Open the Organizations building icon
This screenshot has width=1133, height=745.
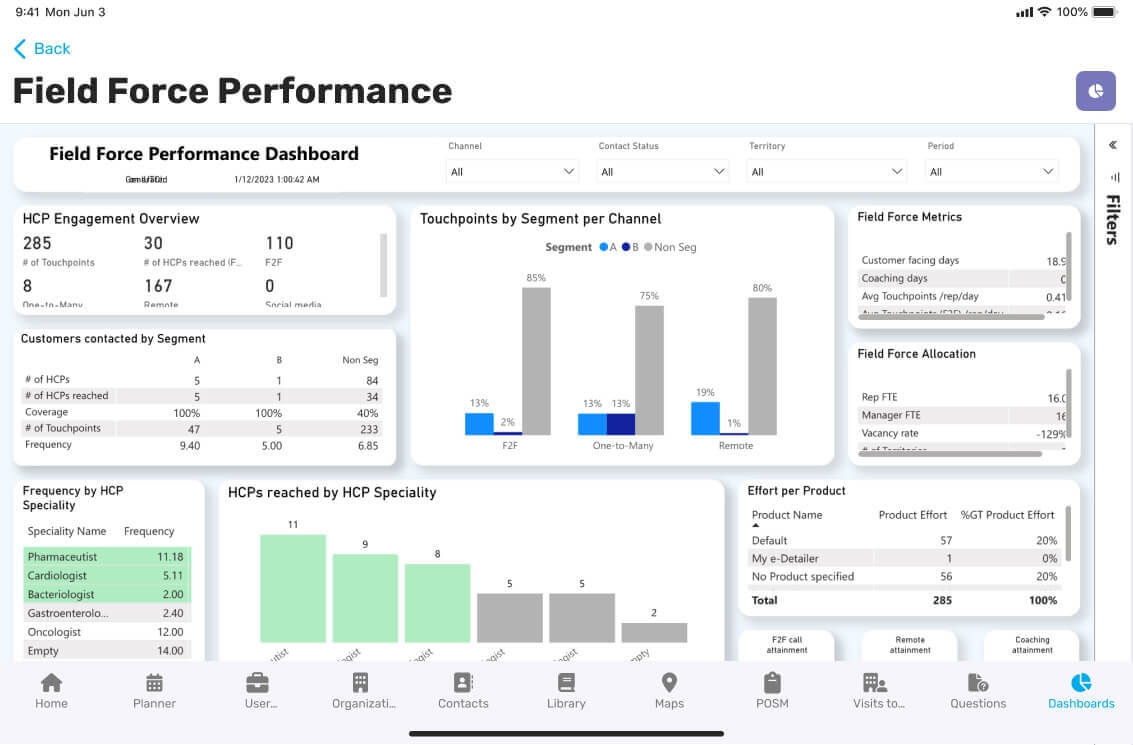click(360, 682)
